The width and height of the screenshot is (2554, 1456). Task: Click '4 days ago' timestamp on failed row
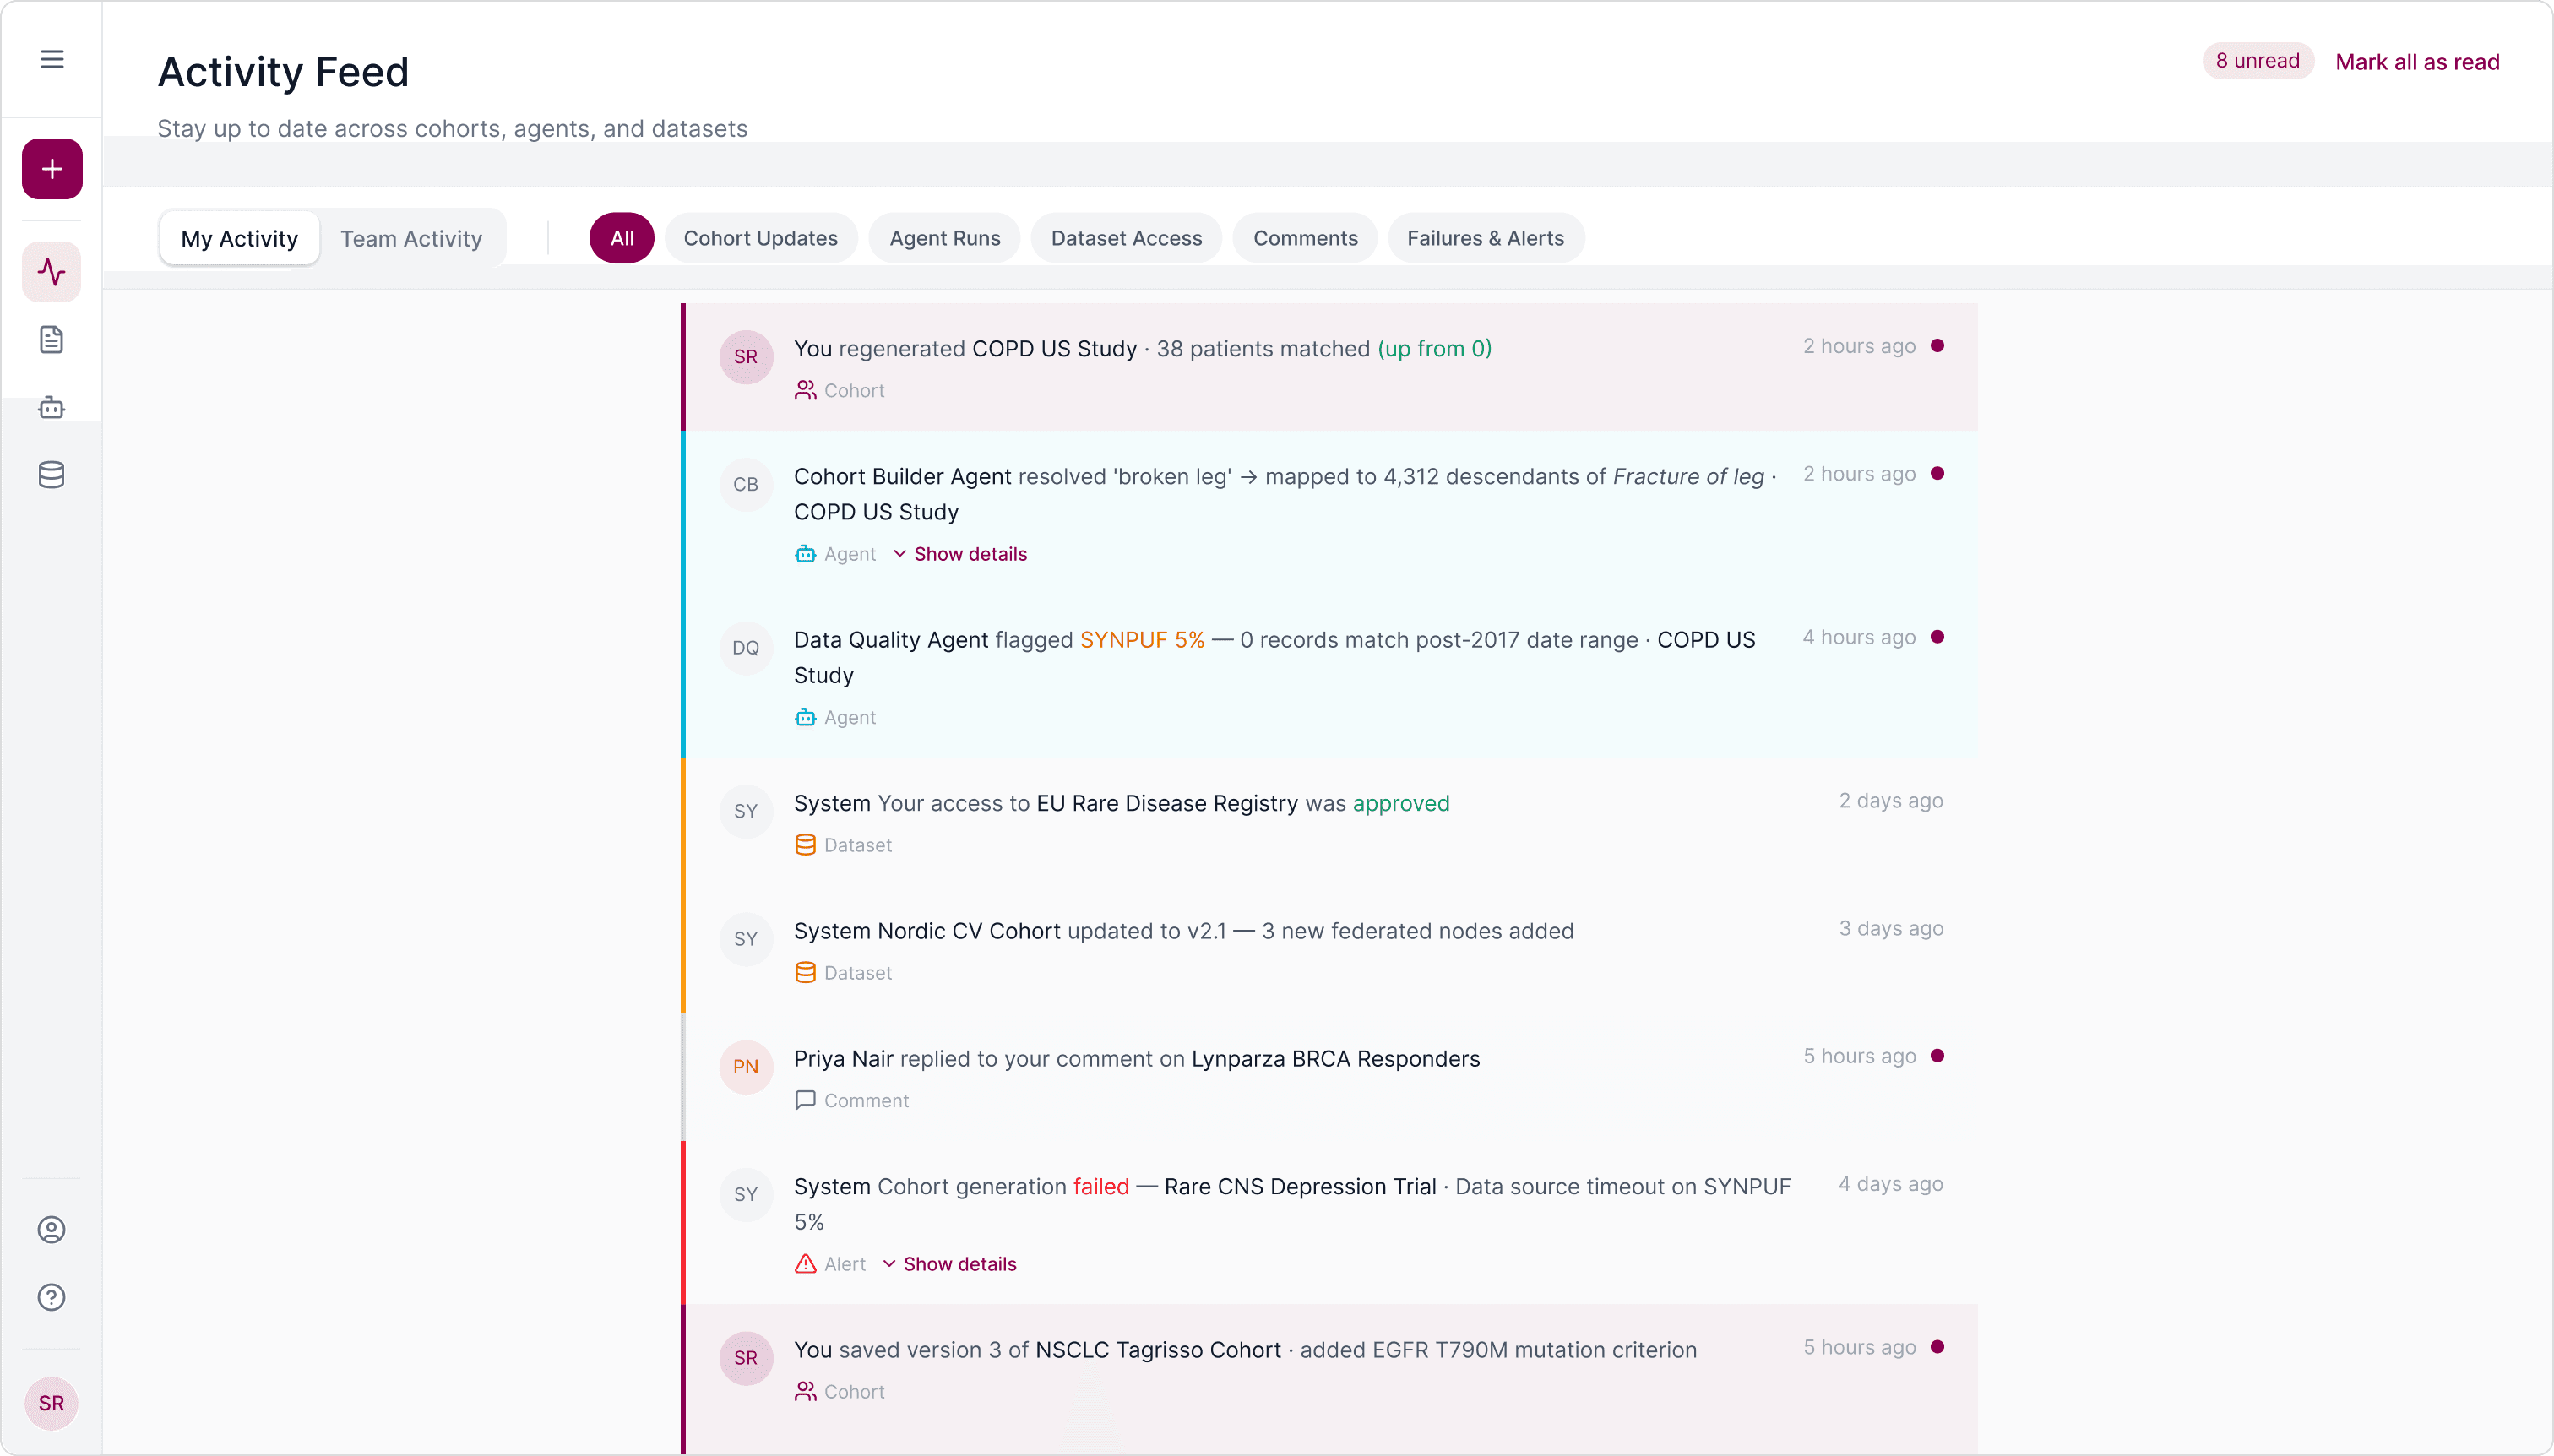click(1891, 1184)
